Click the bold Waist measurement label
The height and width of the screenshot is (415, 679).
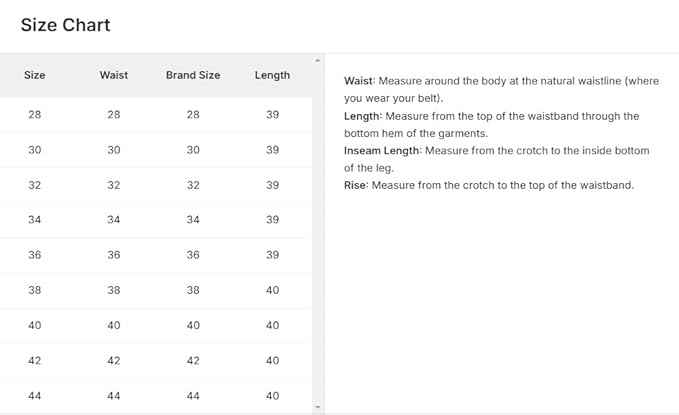click(x=359, y=81)
